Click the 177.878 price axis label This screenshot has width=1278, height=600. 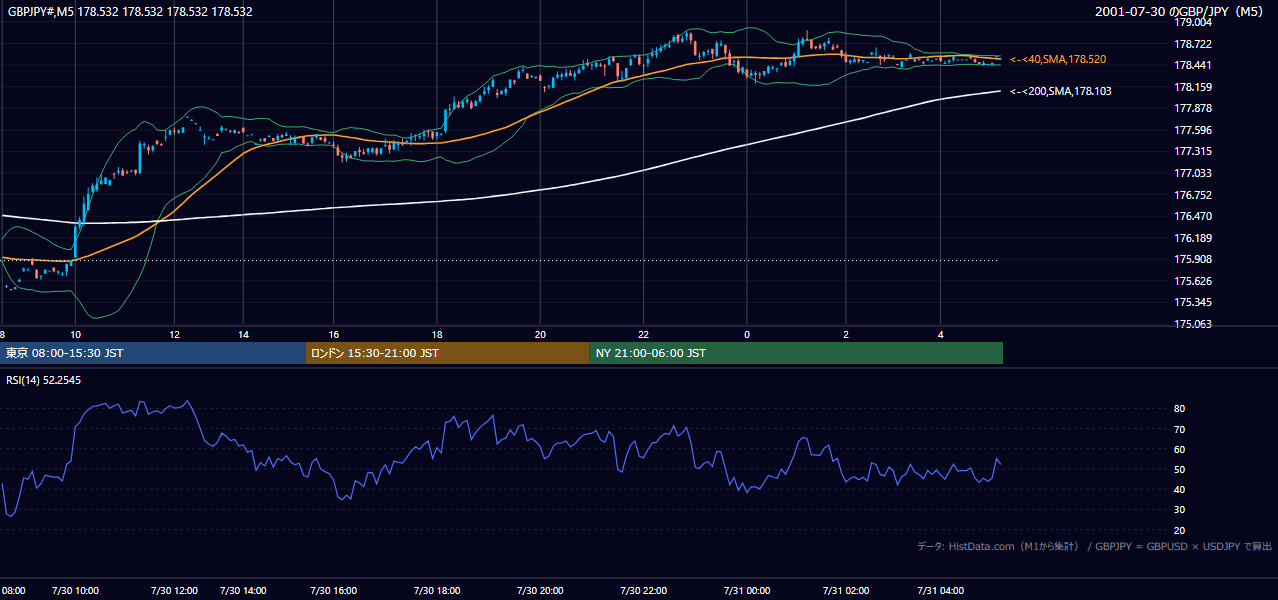tap(1191, 109)
